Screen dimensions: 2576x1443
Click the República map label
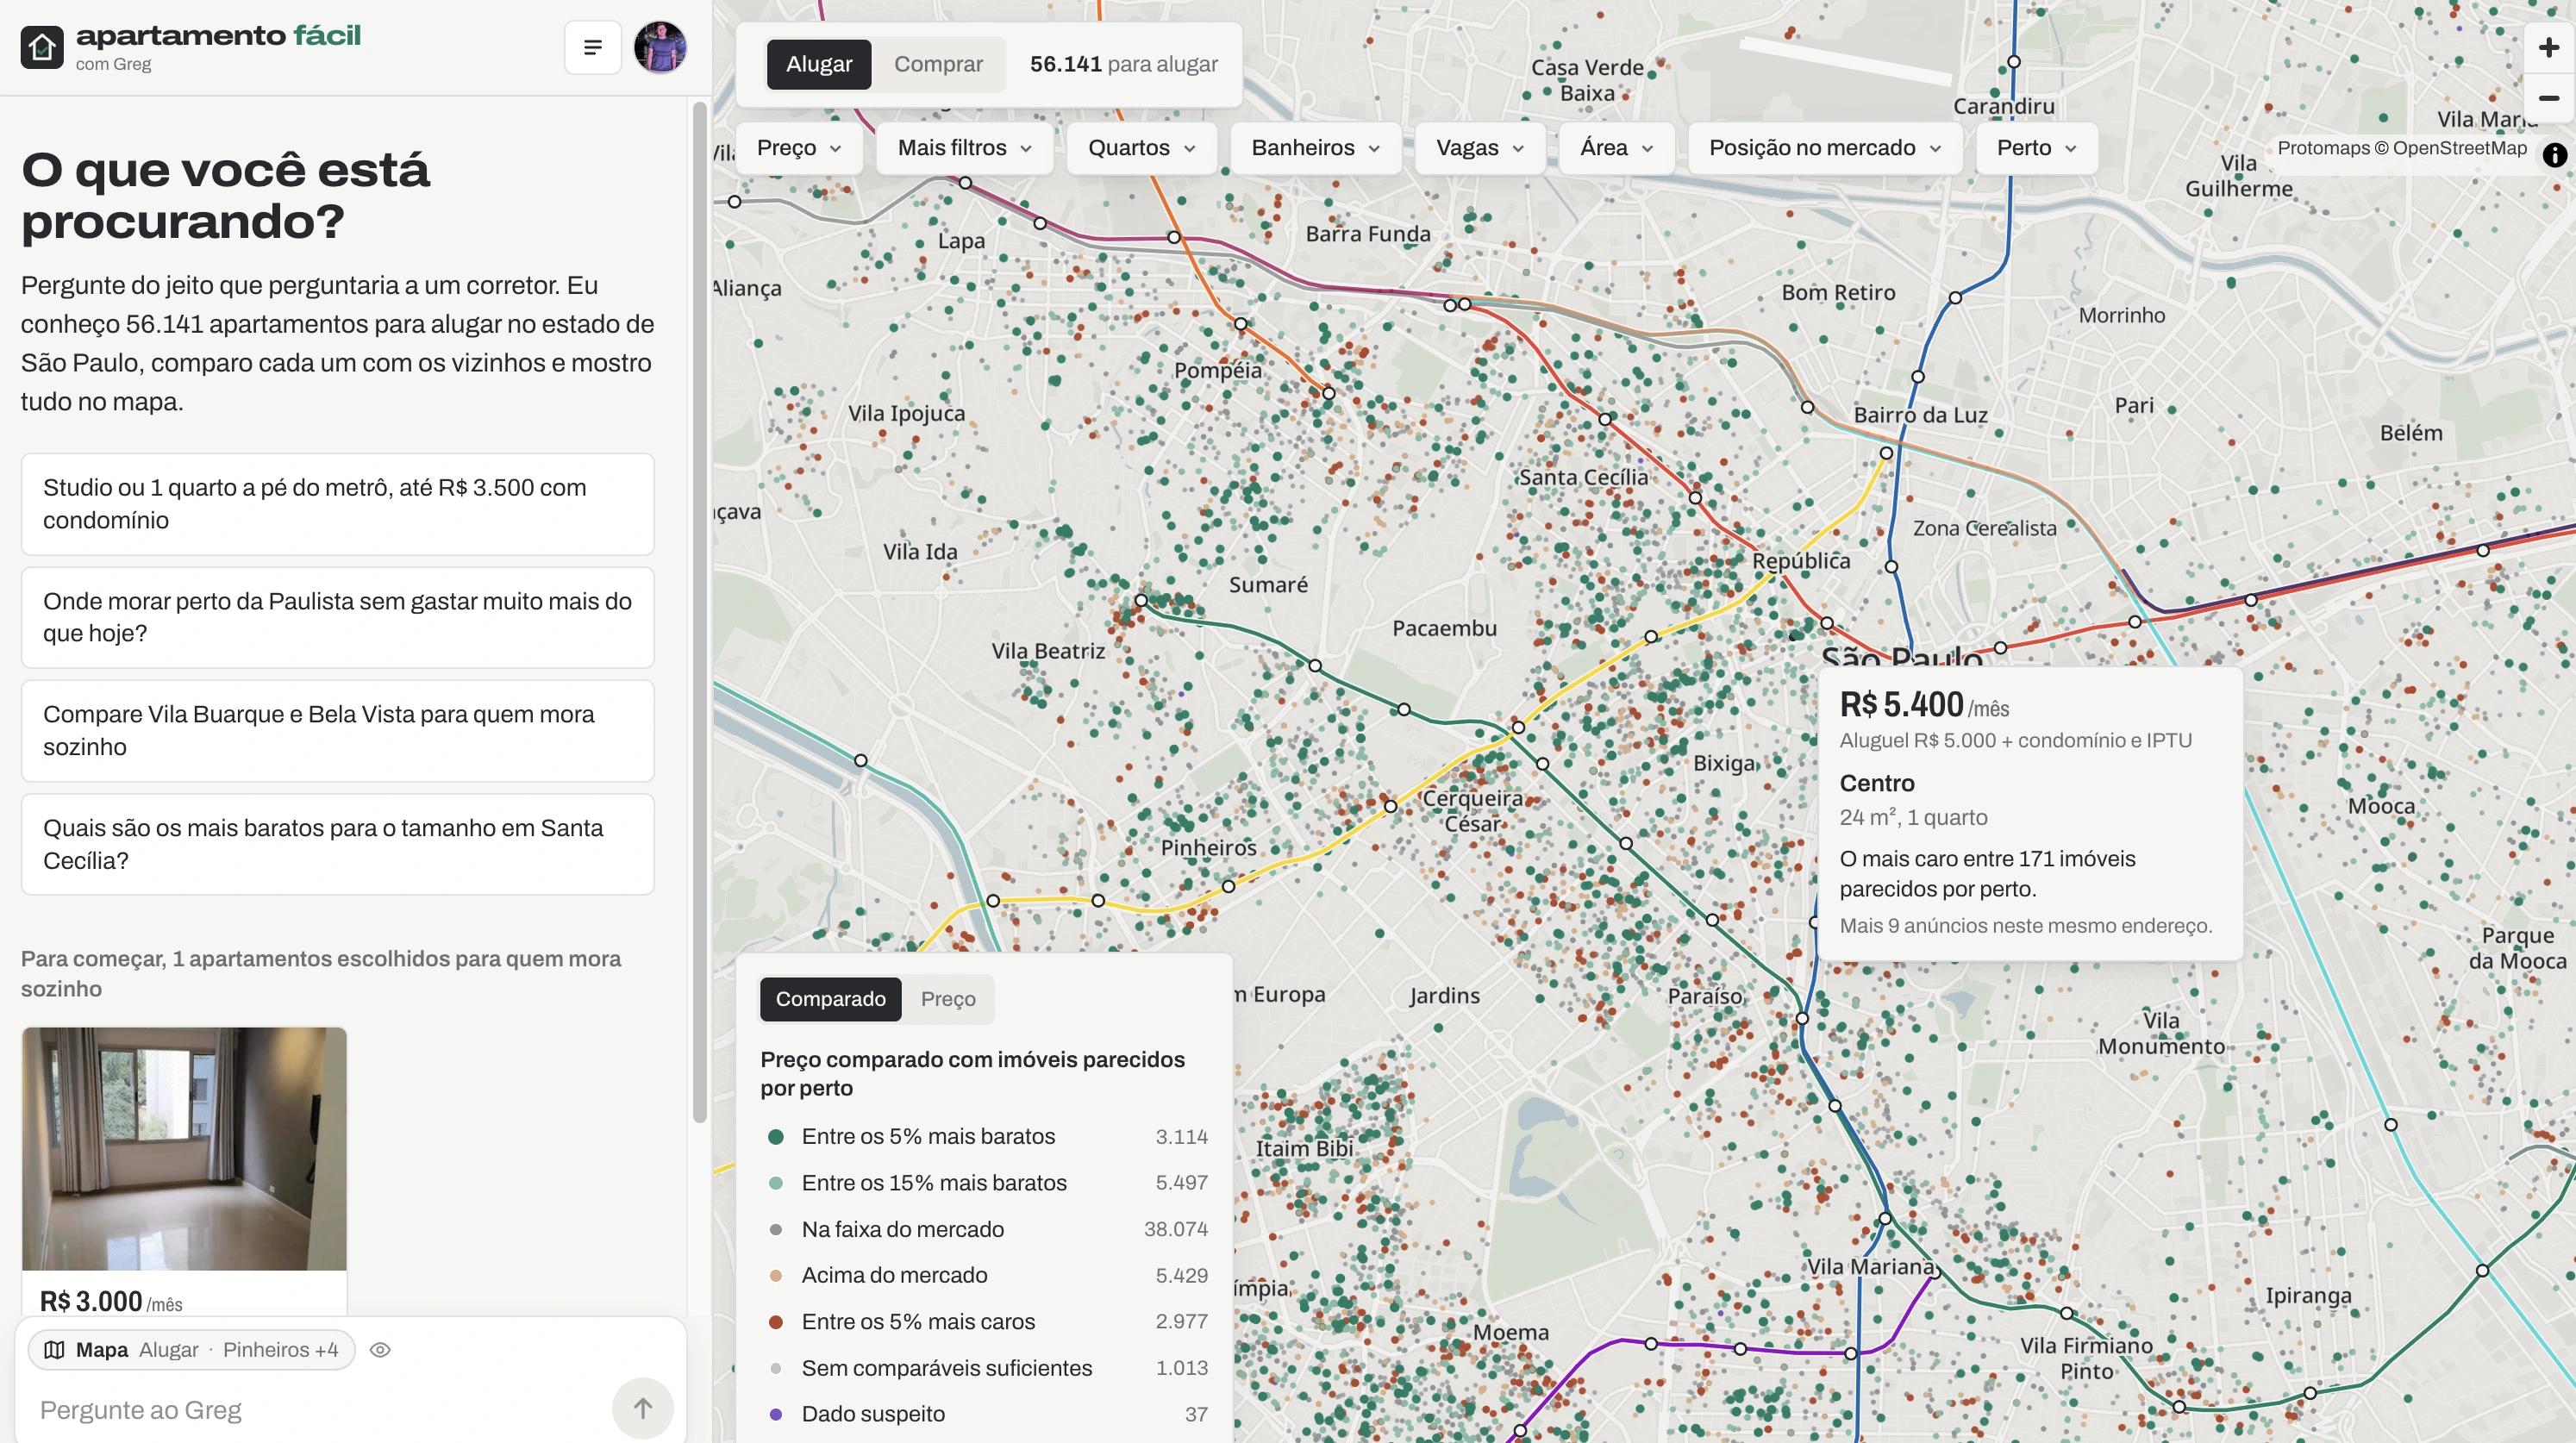click(x=1800, y=560)
